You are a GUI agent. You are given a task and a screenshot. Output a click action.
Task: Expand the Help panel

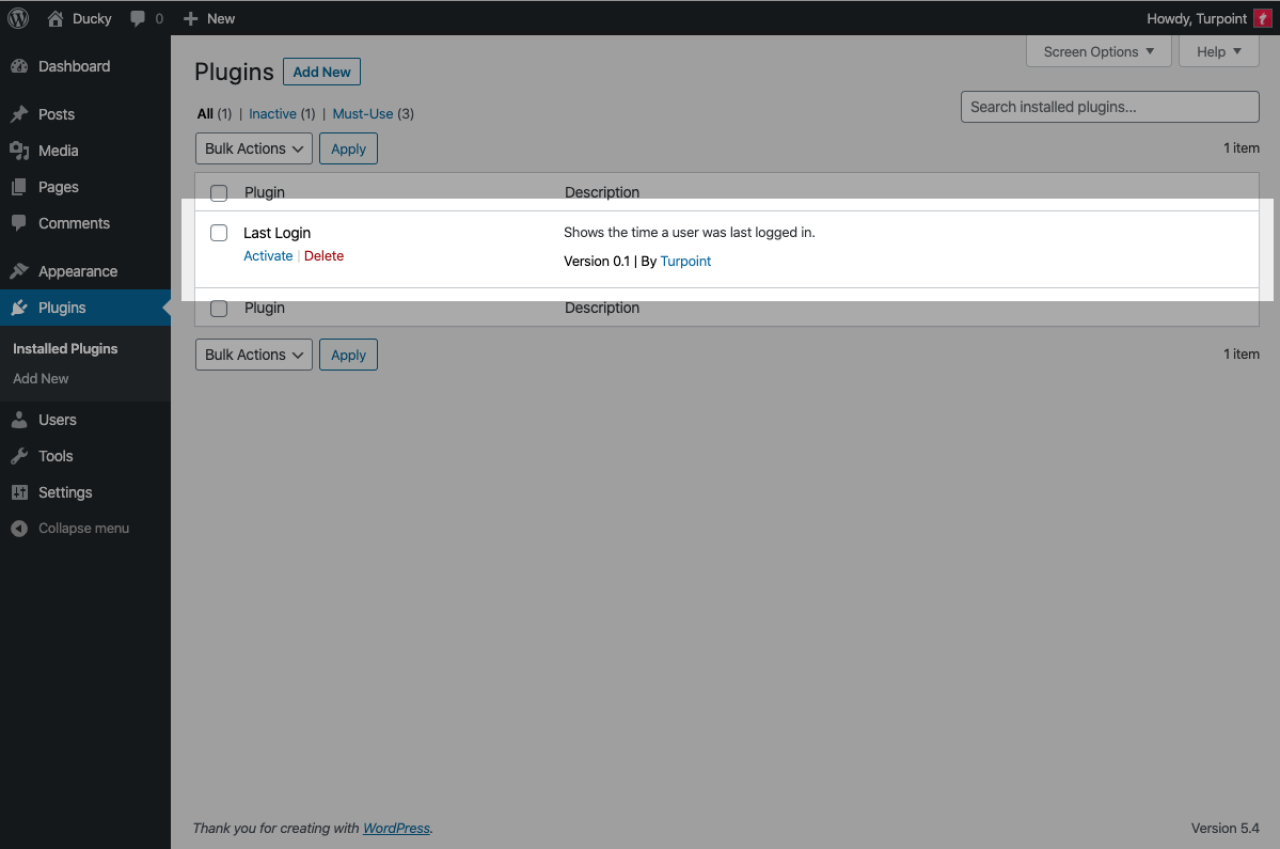1219,52
